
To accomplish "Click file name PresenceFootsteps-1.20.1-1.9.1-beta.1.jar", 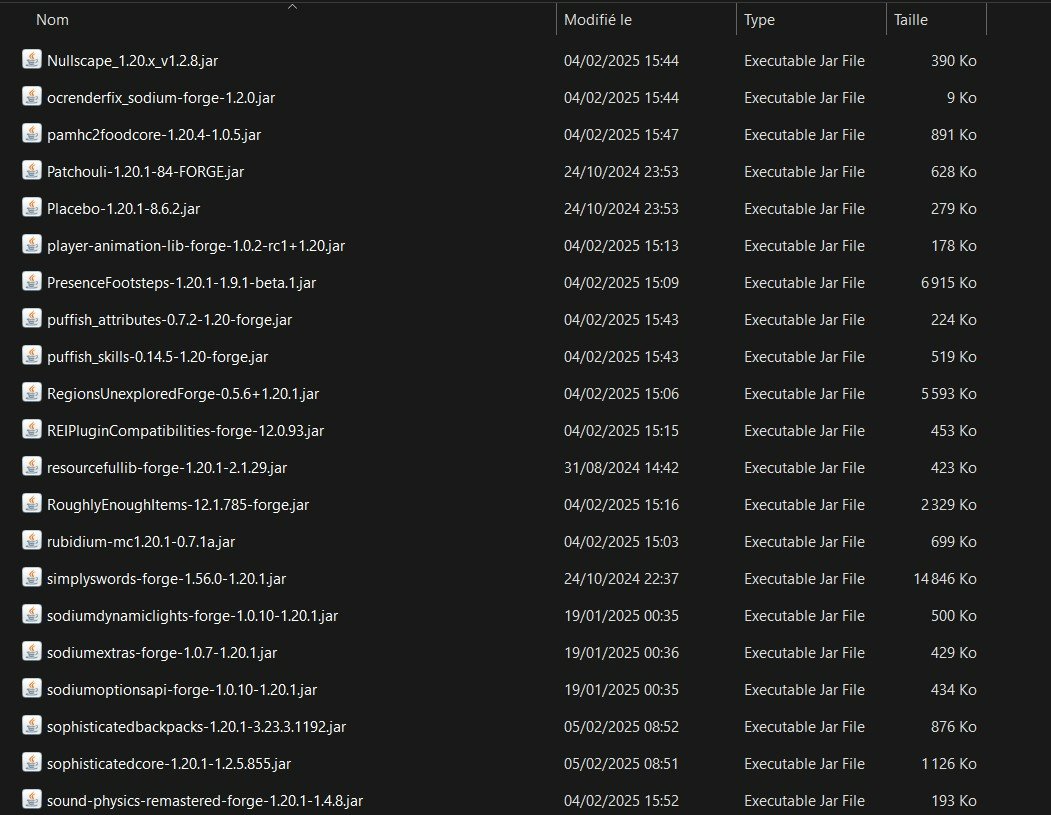I will pyautogui.click(x=181, y=283).
